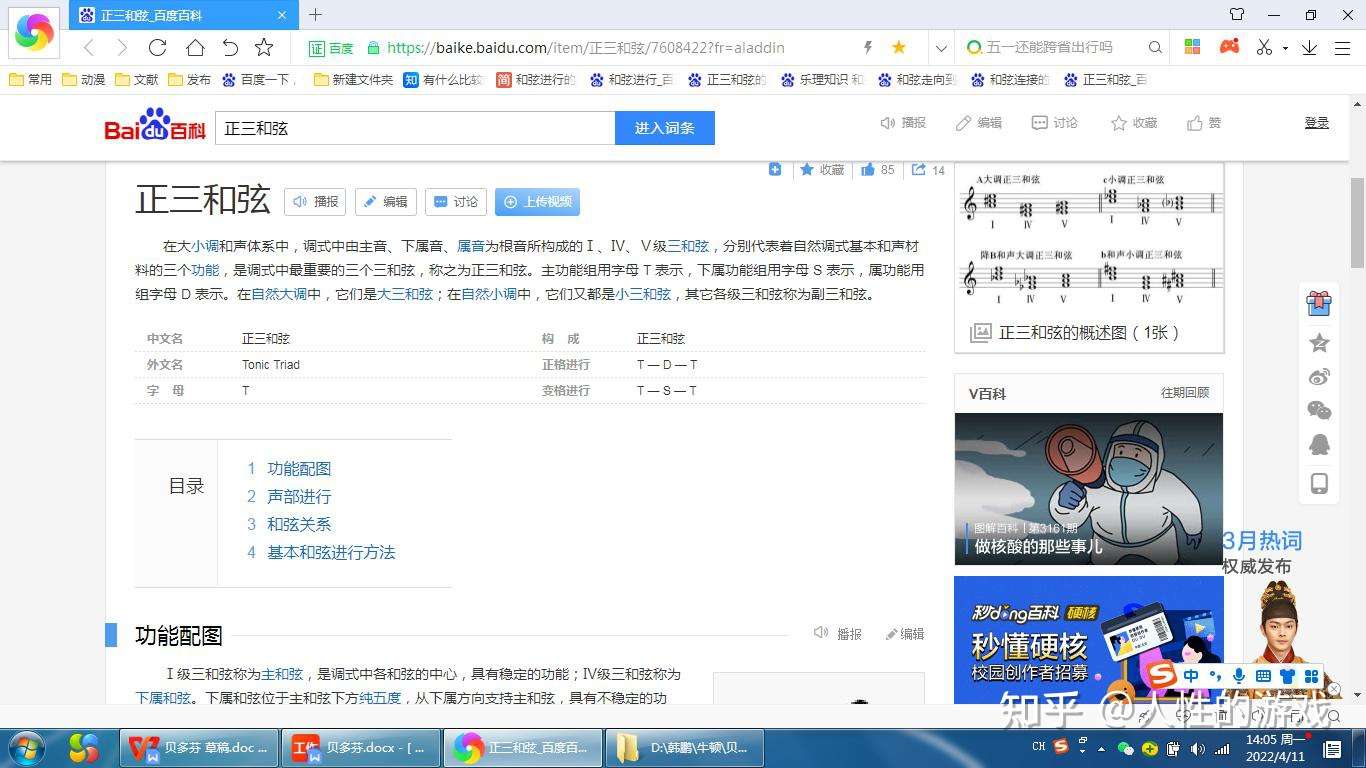The width and height of the screenshot is (1366, 768).
Task: Click the lightning icon in the address bar
Action: (869, 47)
